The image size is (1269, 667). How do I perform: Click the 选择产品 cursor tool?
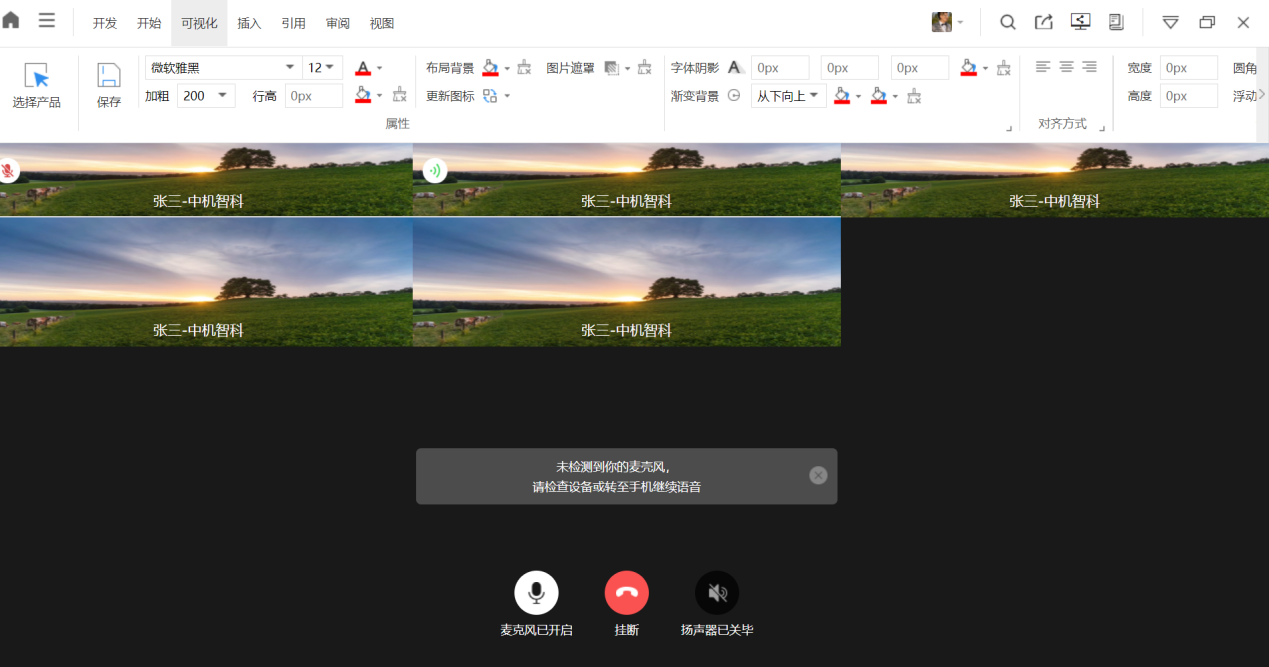[x=37, y=76]
